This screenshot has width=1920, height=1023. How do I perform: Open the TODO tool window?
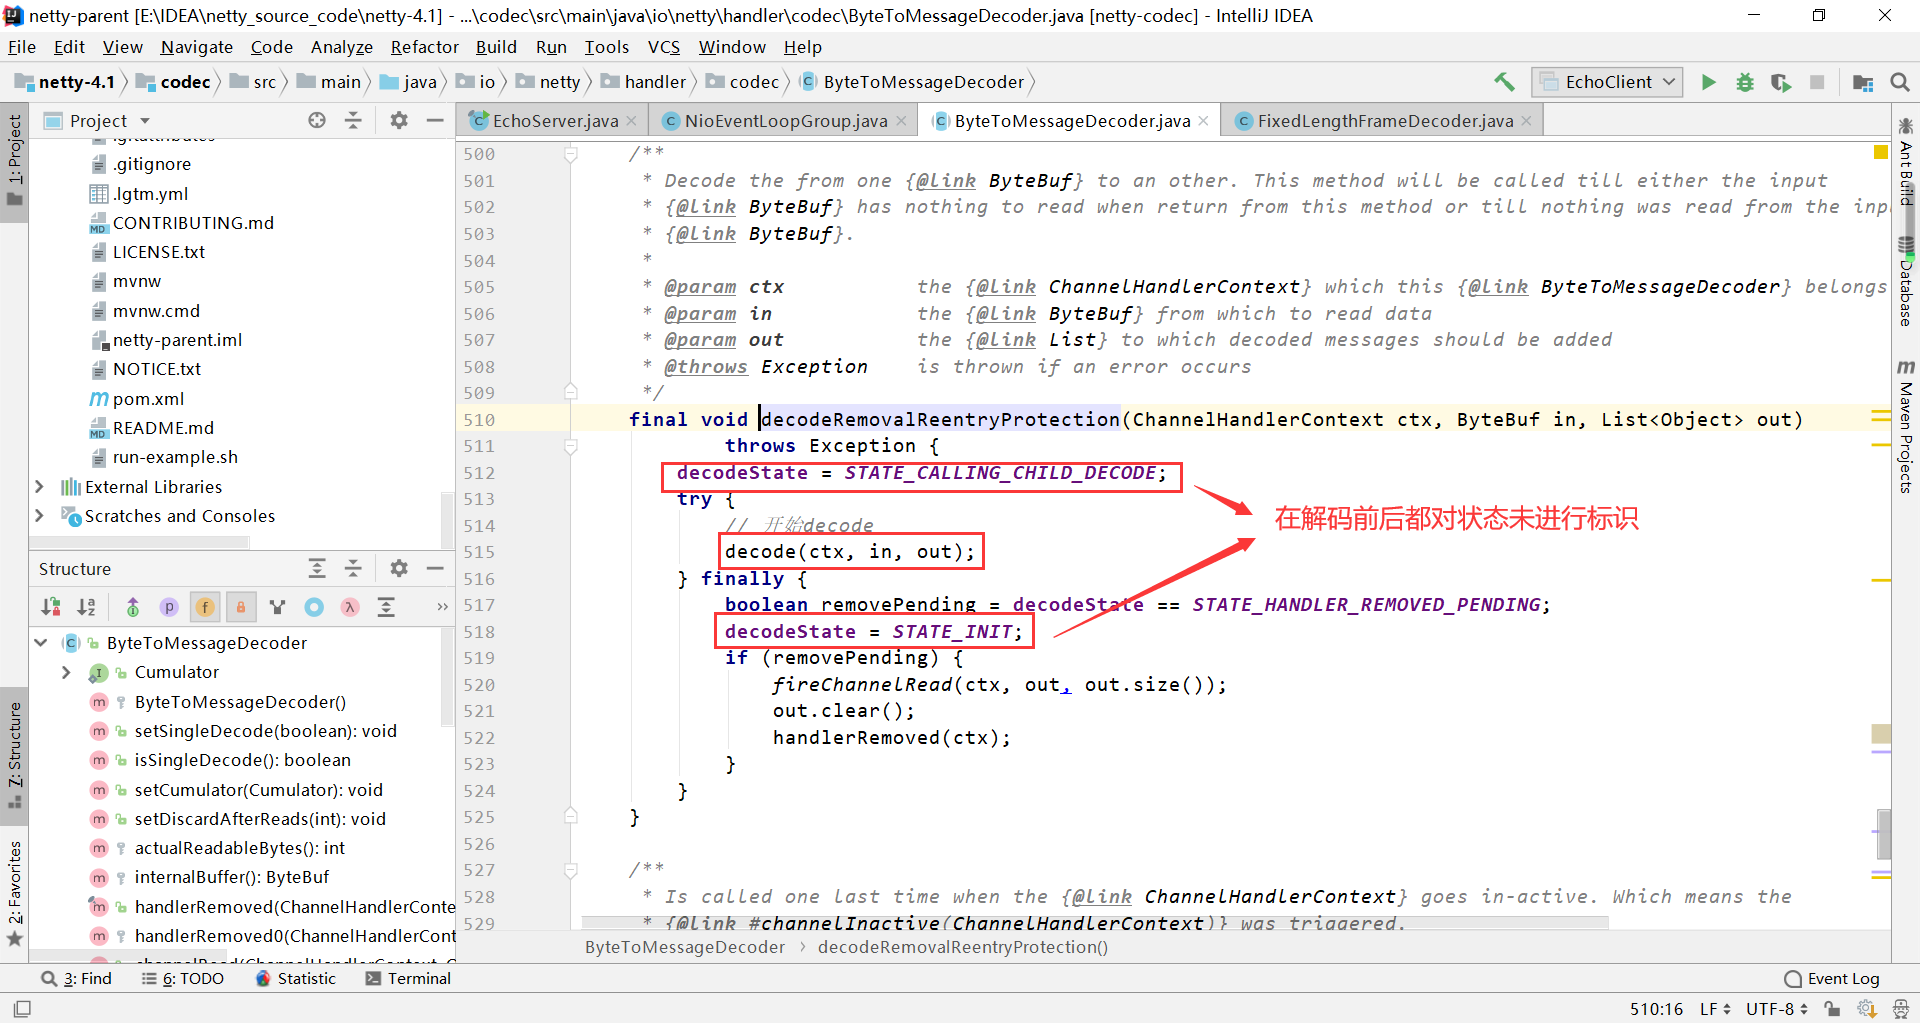tap(183, 979)
